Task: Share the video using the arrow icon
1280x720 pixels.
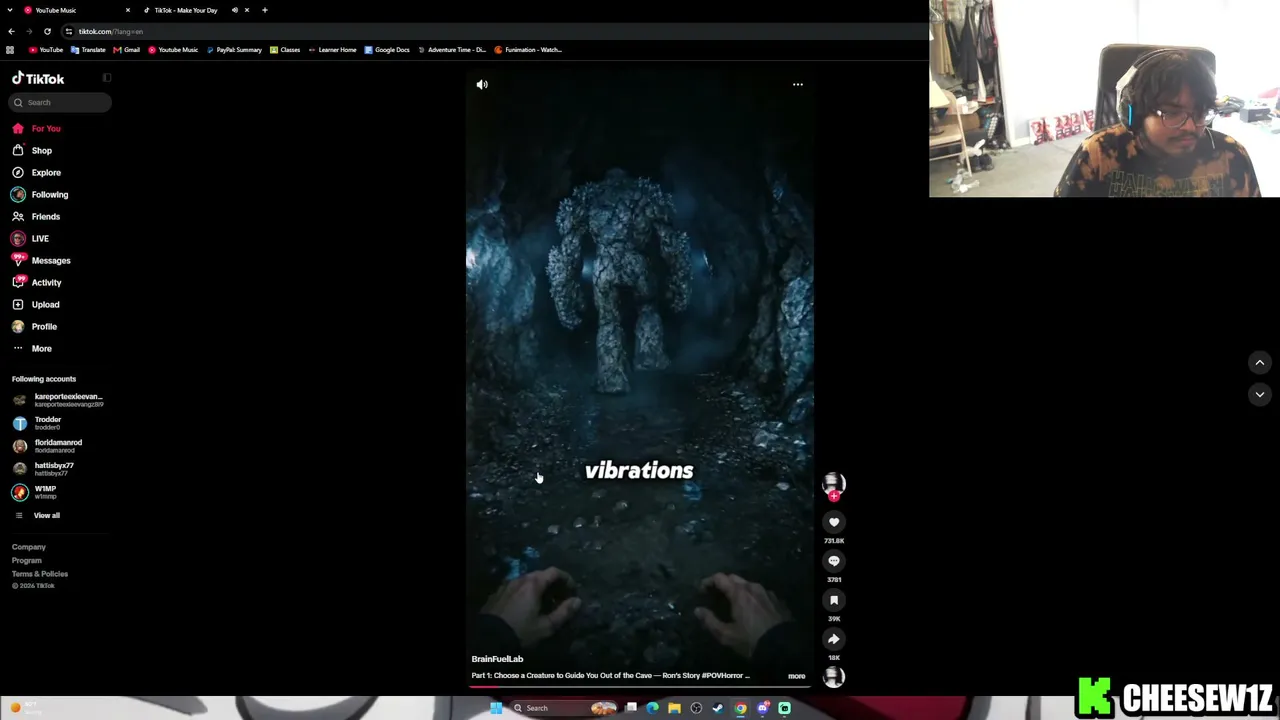Action: point(834,639)
